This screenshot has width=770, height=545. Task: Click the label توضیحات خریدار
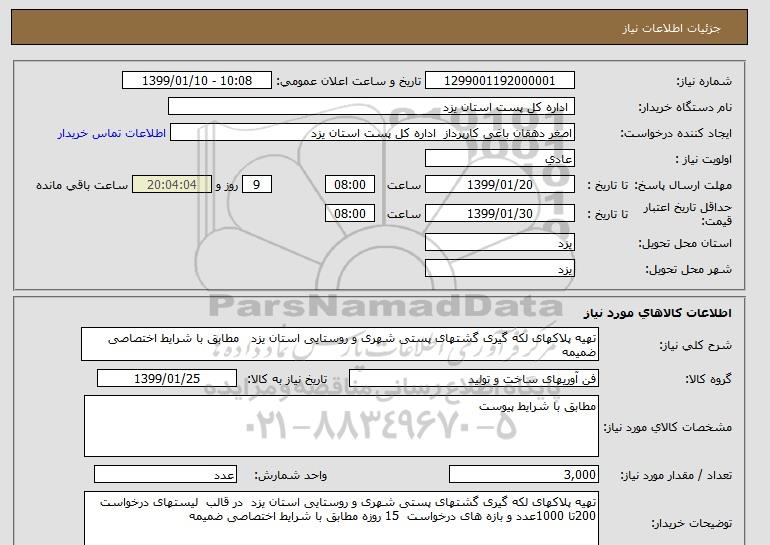point(692,524)
